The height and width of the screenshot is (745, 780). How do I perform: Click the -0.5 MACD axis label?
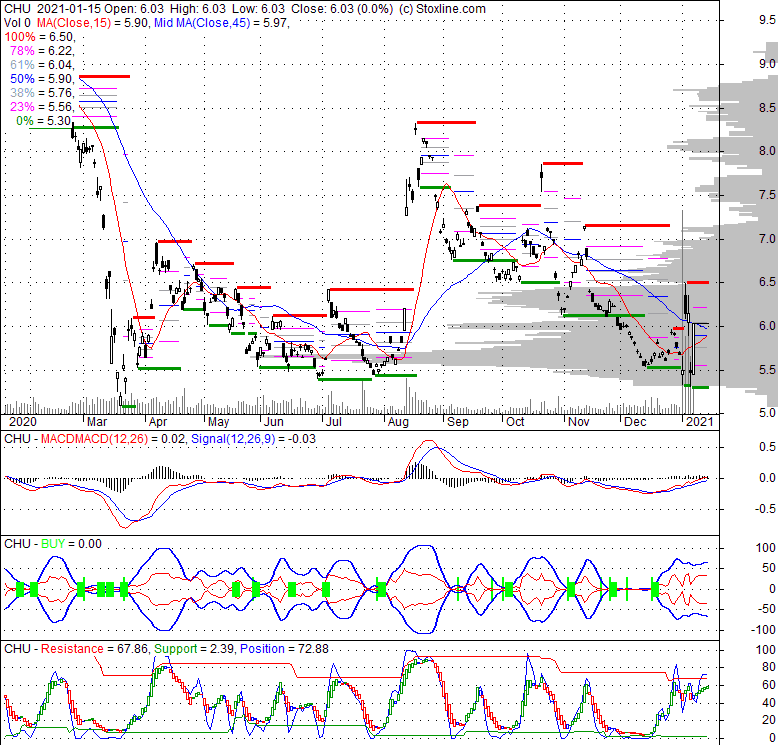coord(765,509)
